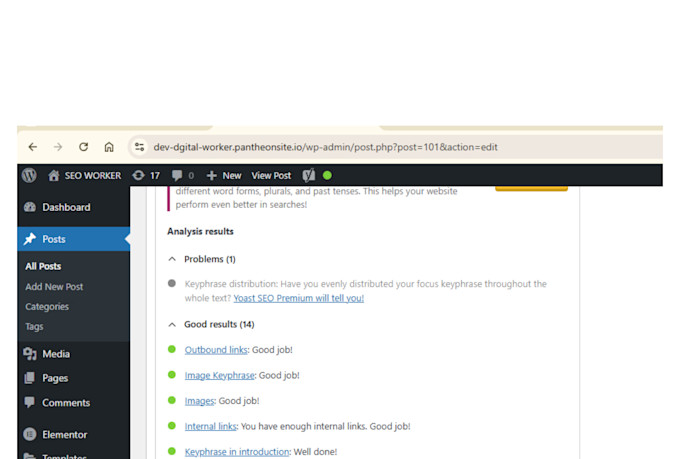
Task: Open Categories under Posts
Action: click(x=47, y=307)
